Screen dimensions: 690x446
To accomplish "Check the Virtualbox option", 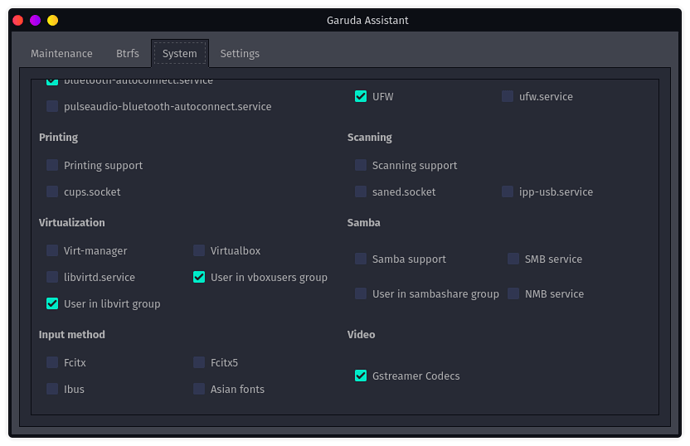I will (x=199, y=250).
